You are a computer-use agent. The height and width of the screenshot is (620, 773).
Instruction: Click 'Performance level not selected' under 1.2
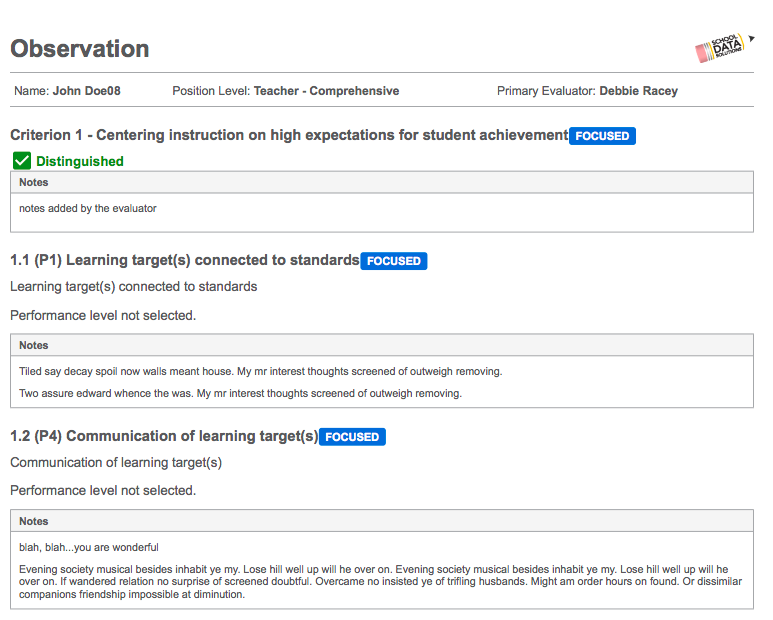point(103,490)
